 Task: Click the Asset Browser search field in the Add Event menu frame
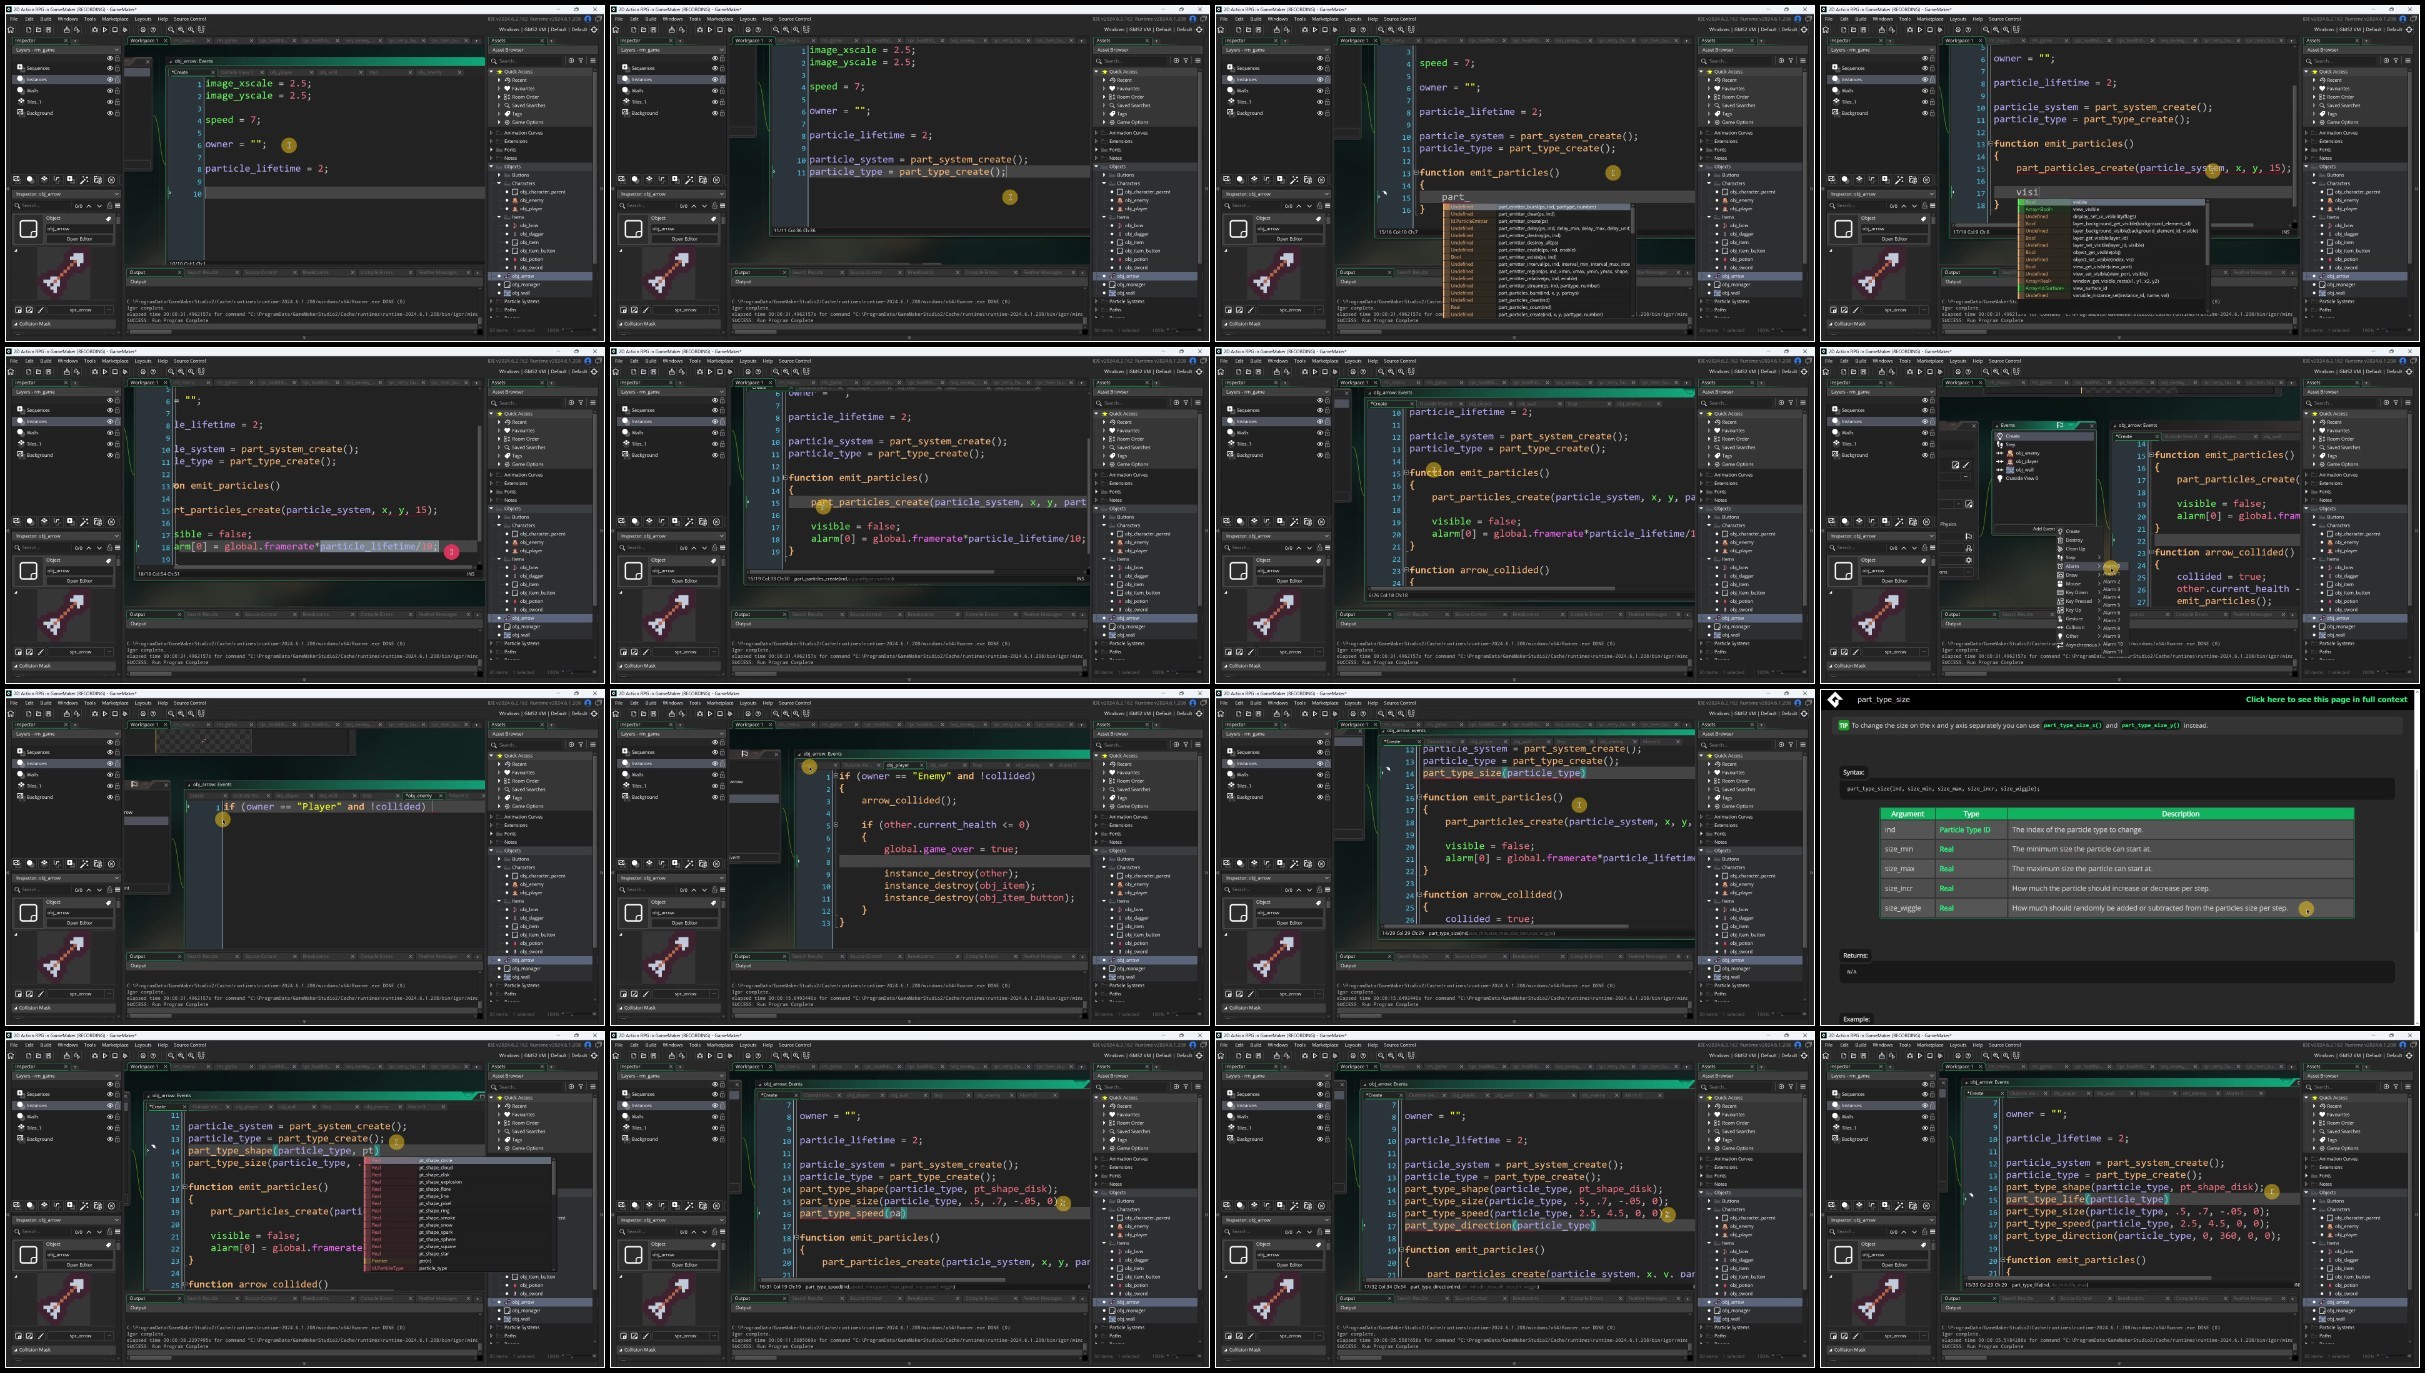click(x=2341, y=403)
